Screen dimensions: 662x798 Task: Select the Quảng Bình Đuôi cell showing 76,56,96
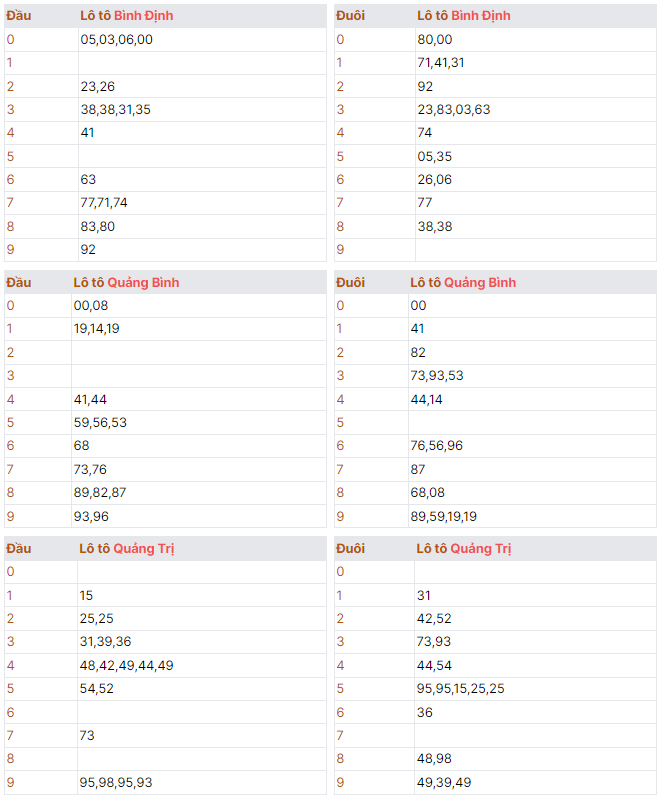pos(532,446)
